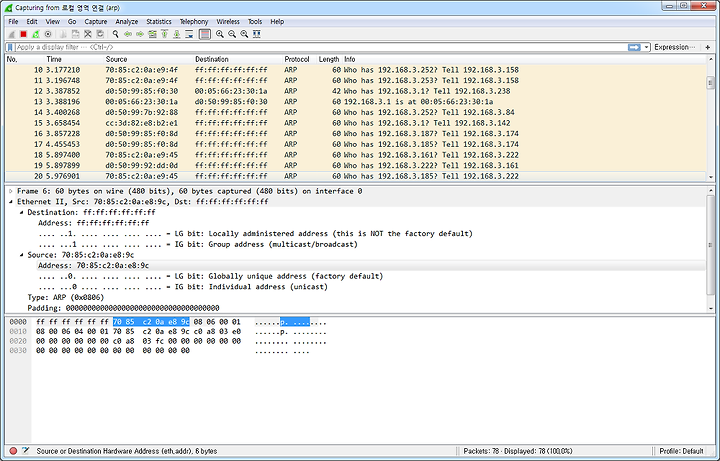Screen dimensions: 720x461
Task: Toggle packet list colorize rules button
Action: [205, 34]
